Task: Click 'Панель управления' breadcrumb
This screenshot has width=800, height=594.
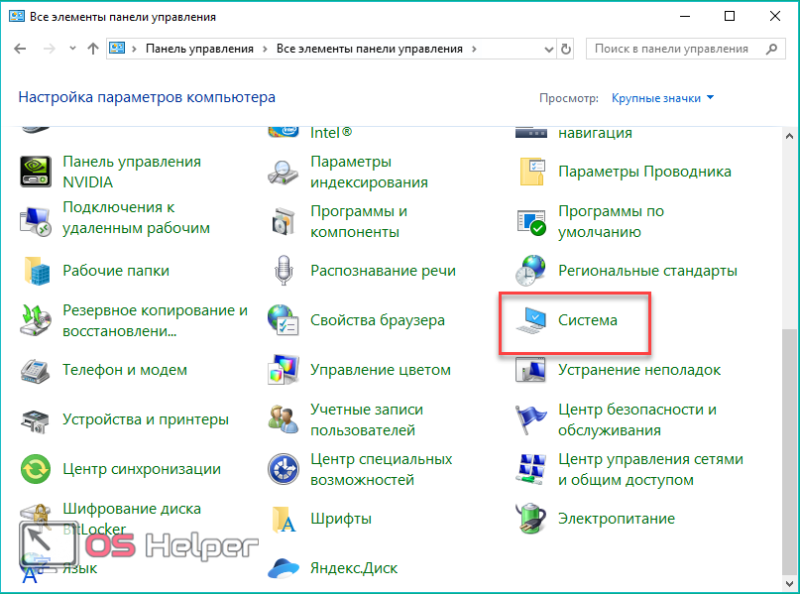Action: [x=199, y=49]
